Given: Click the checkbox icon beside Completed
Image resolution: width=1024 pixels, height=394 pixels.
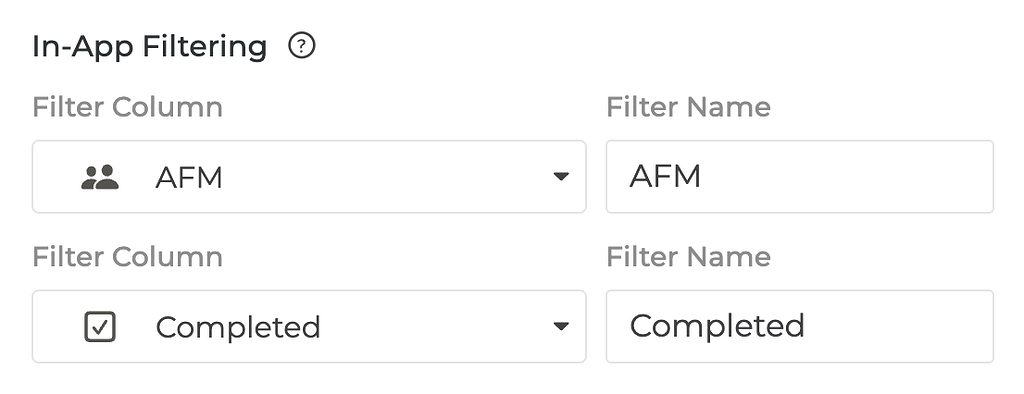Looking at the screenshot, I should click(x=100, y=327).
